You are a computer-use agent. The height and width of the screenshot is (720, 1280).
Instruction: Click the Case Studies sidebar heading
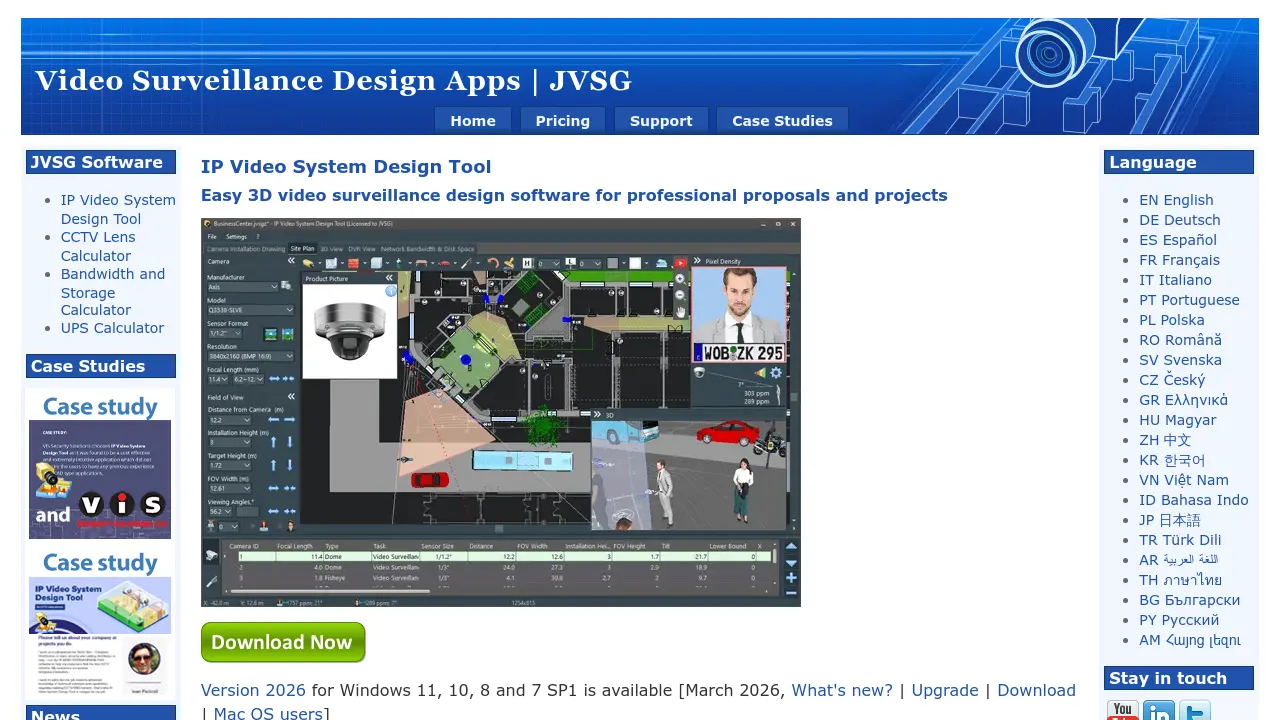coord(101,366)
